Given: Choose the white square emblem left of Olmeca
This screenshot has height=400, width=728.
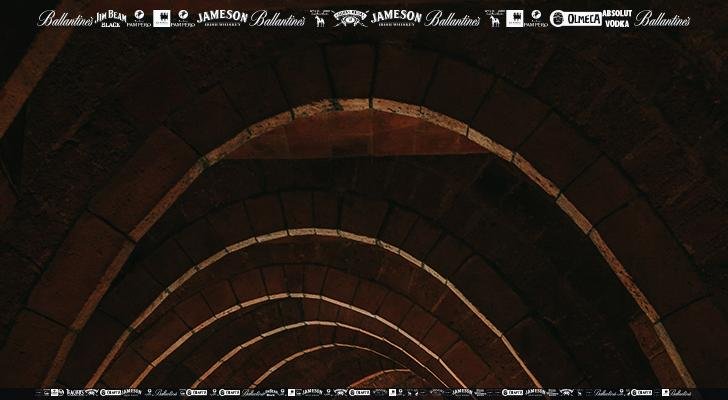Looking at the screenshot, I should coord(515,18).
